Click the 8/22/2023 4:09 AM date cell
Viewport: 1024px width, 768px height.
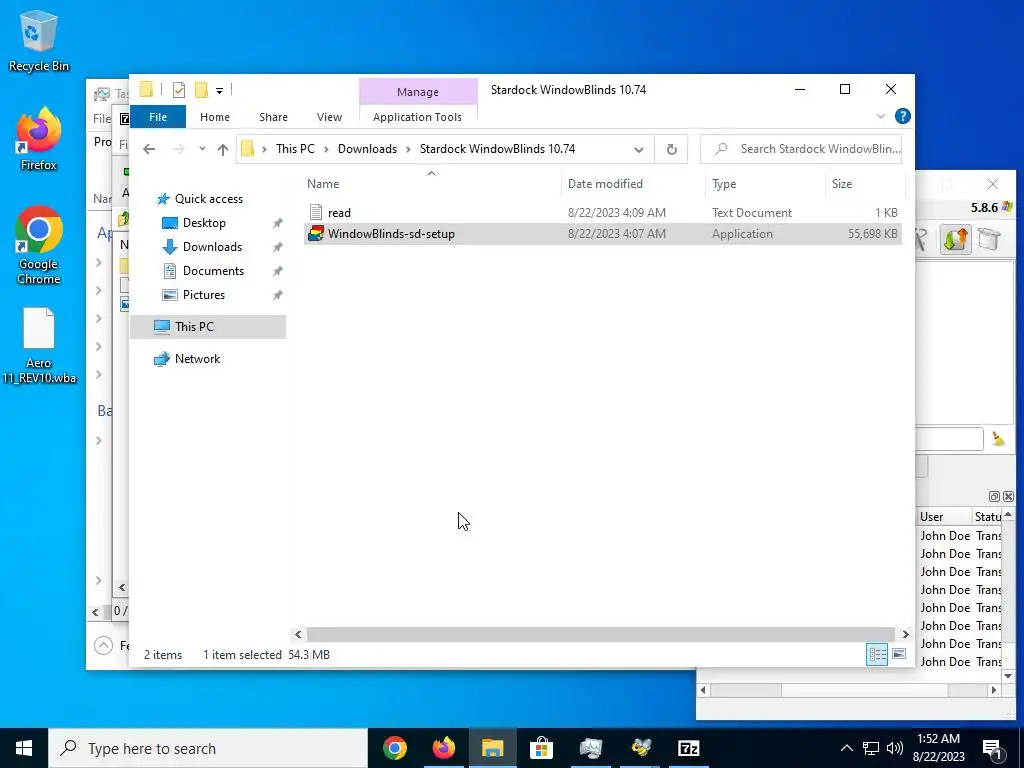click(616, 213)
